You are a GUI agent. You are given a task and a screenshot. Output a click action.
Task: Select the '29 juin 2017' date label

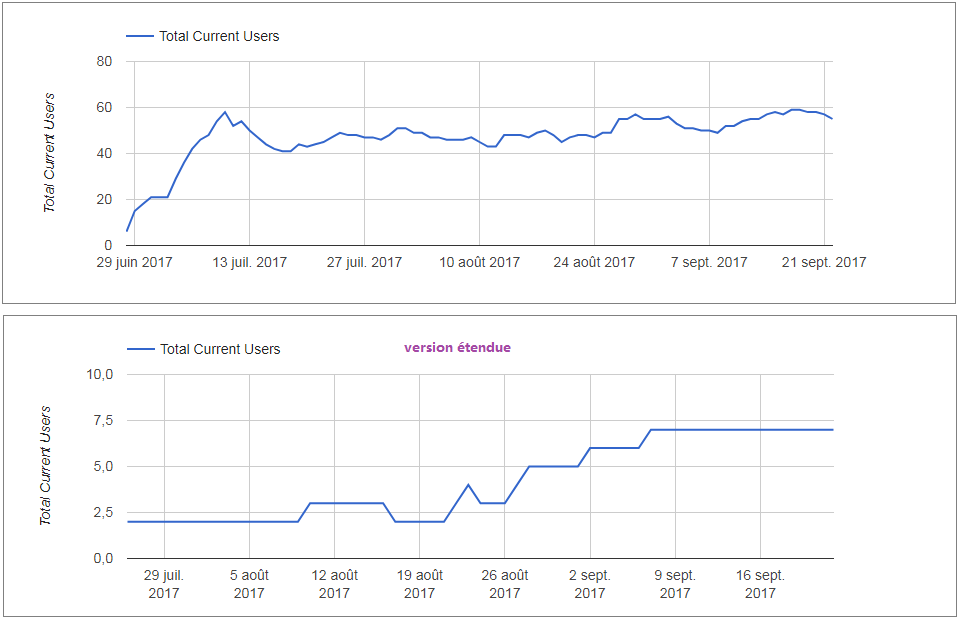[x=134, y=263]
